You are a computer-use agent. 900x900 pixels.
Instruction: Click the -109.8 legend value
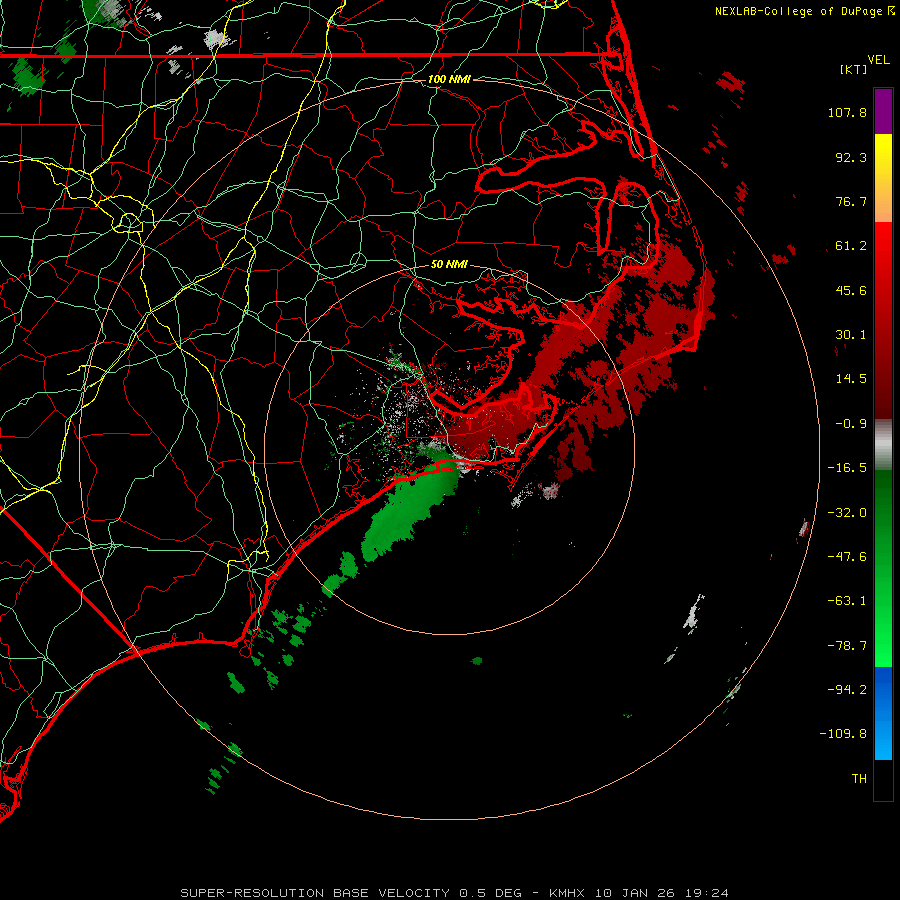coord(844,734)
